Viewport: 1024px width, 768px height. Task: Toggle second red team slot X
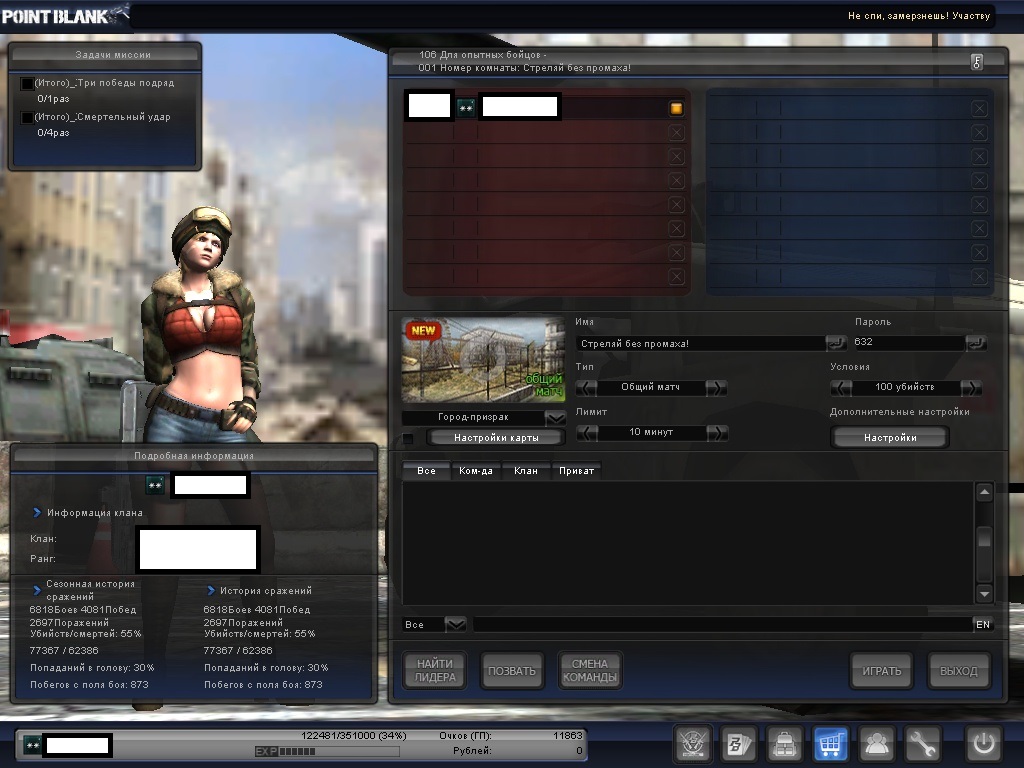(x=677, y=133)
